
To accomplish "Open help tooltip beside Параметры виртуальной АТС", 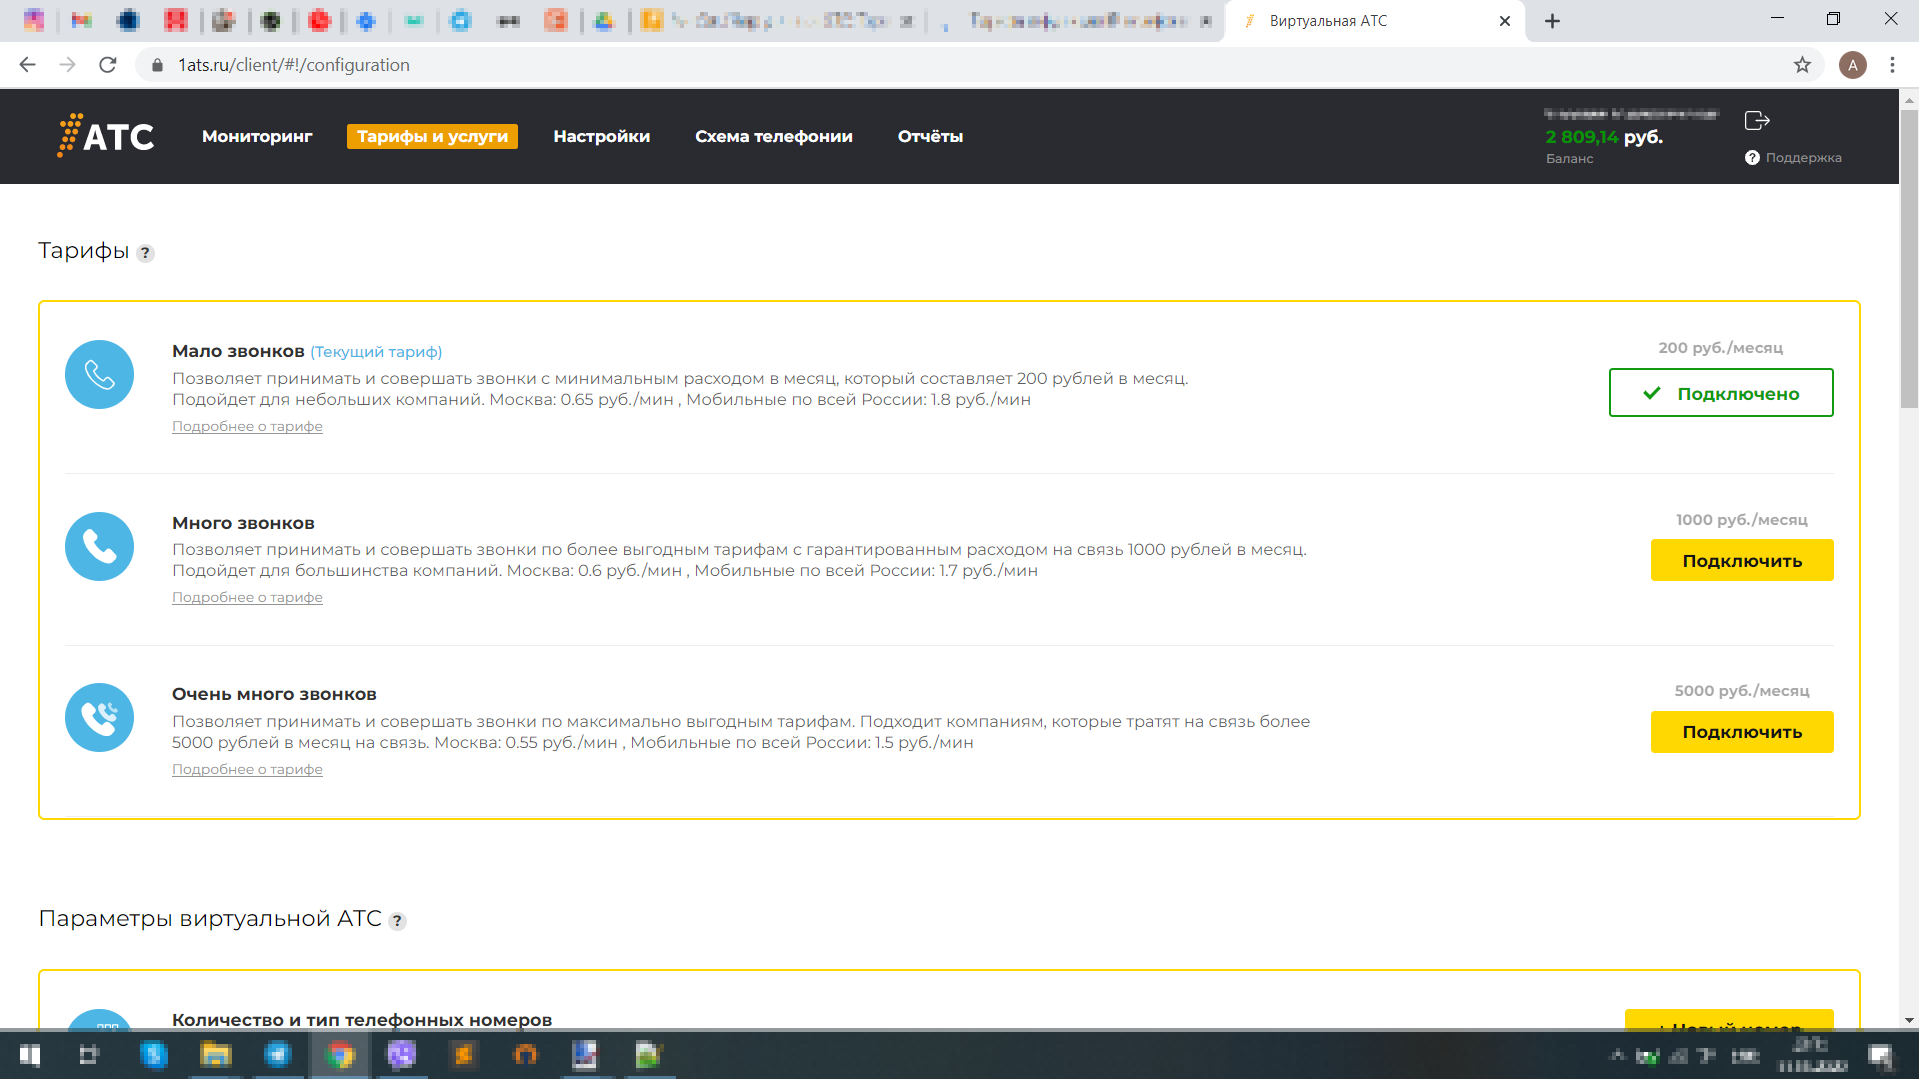I will point(397,921).
